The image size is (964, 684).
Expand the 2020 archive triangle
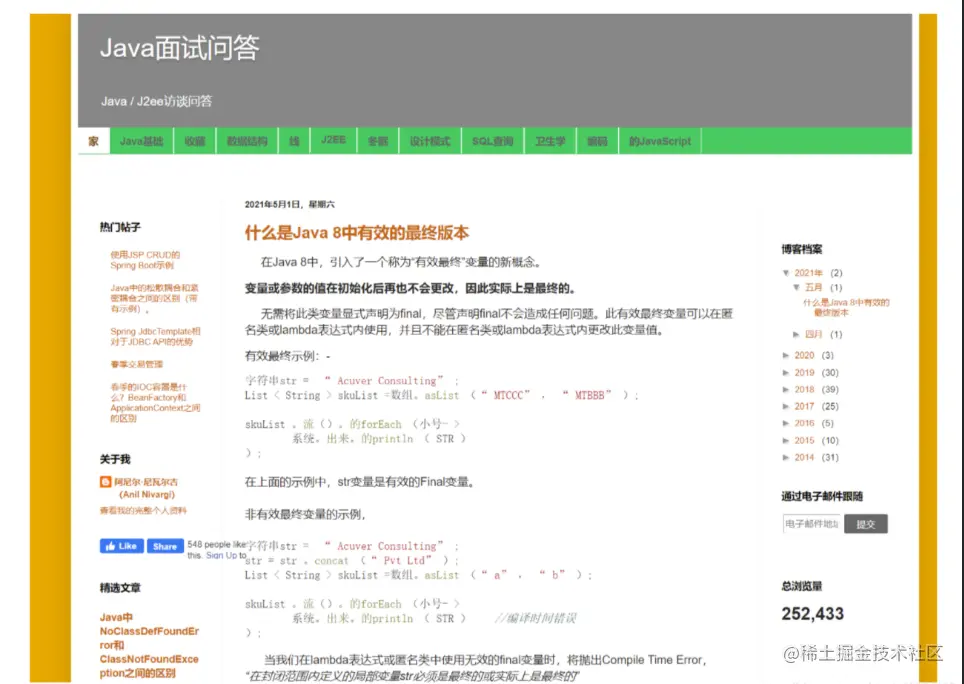[x=786, y=355]
